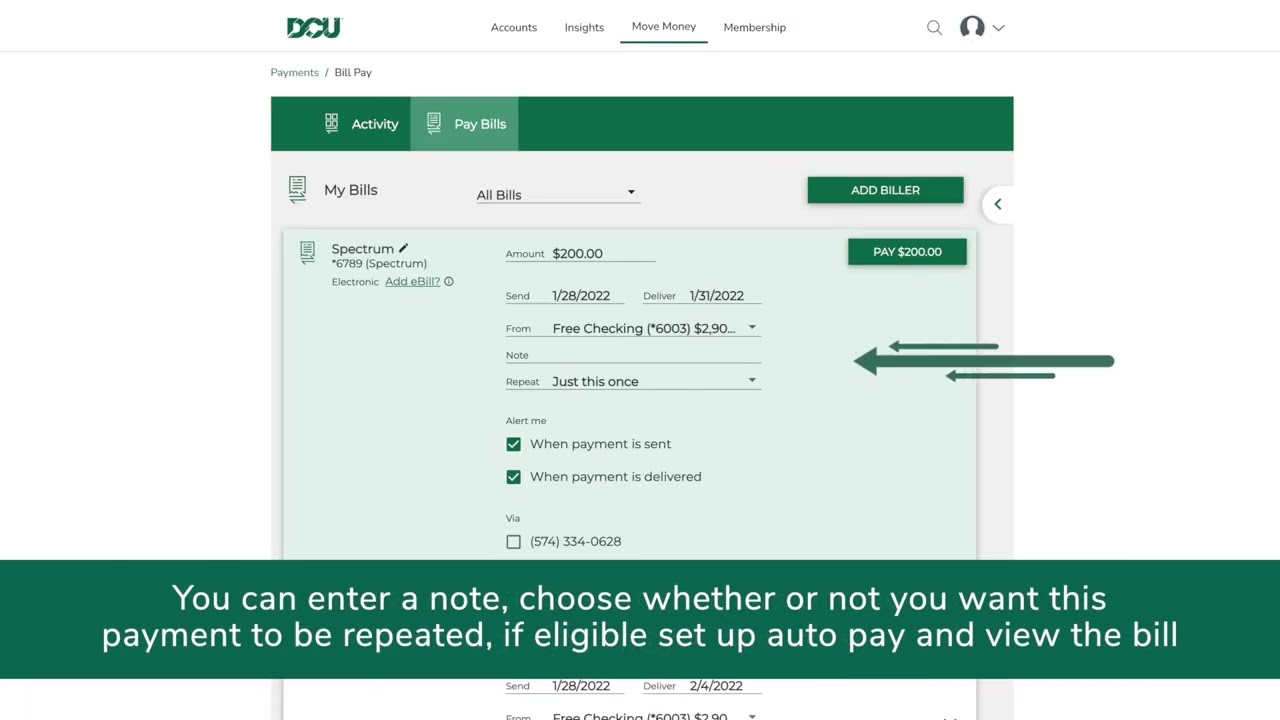Open the Insights menu
This screenshot has height=720, width=1280.
tap(584, 27)
